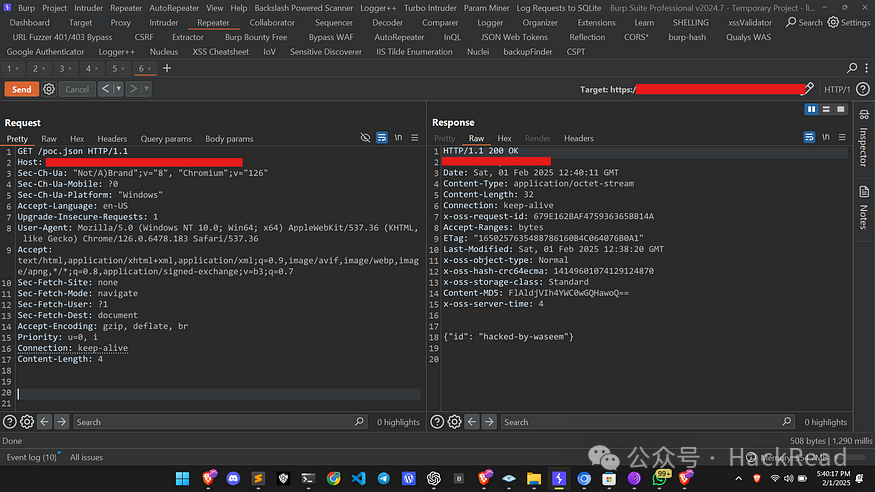The width and height of the screenshot is (875, 492).
Task: Open the Decoder tool tab
Action: pyautogui.click(x=387, y=23)
